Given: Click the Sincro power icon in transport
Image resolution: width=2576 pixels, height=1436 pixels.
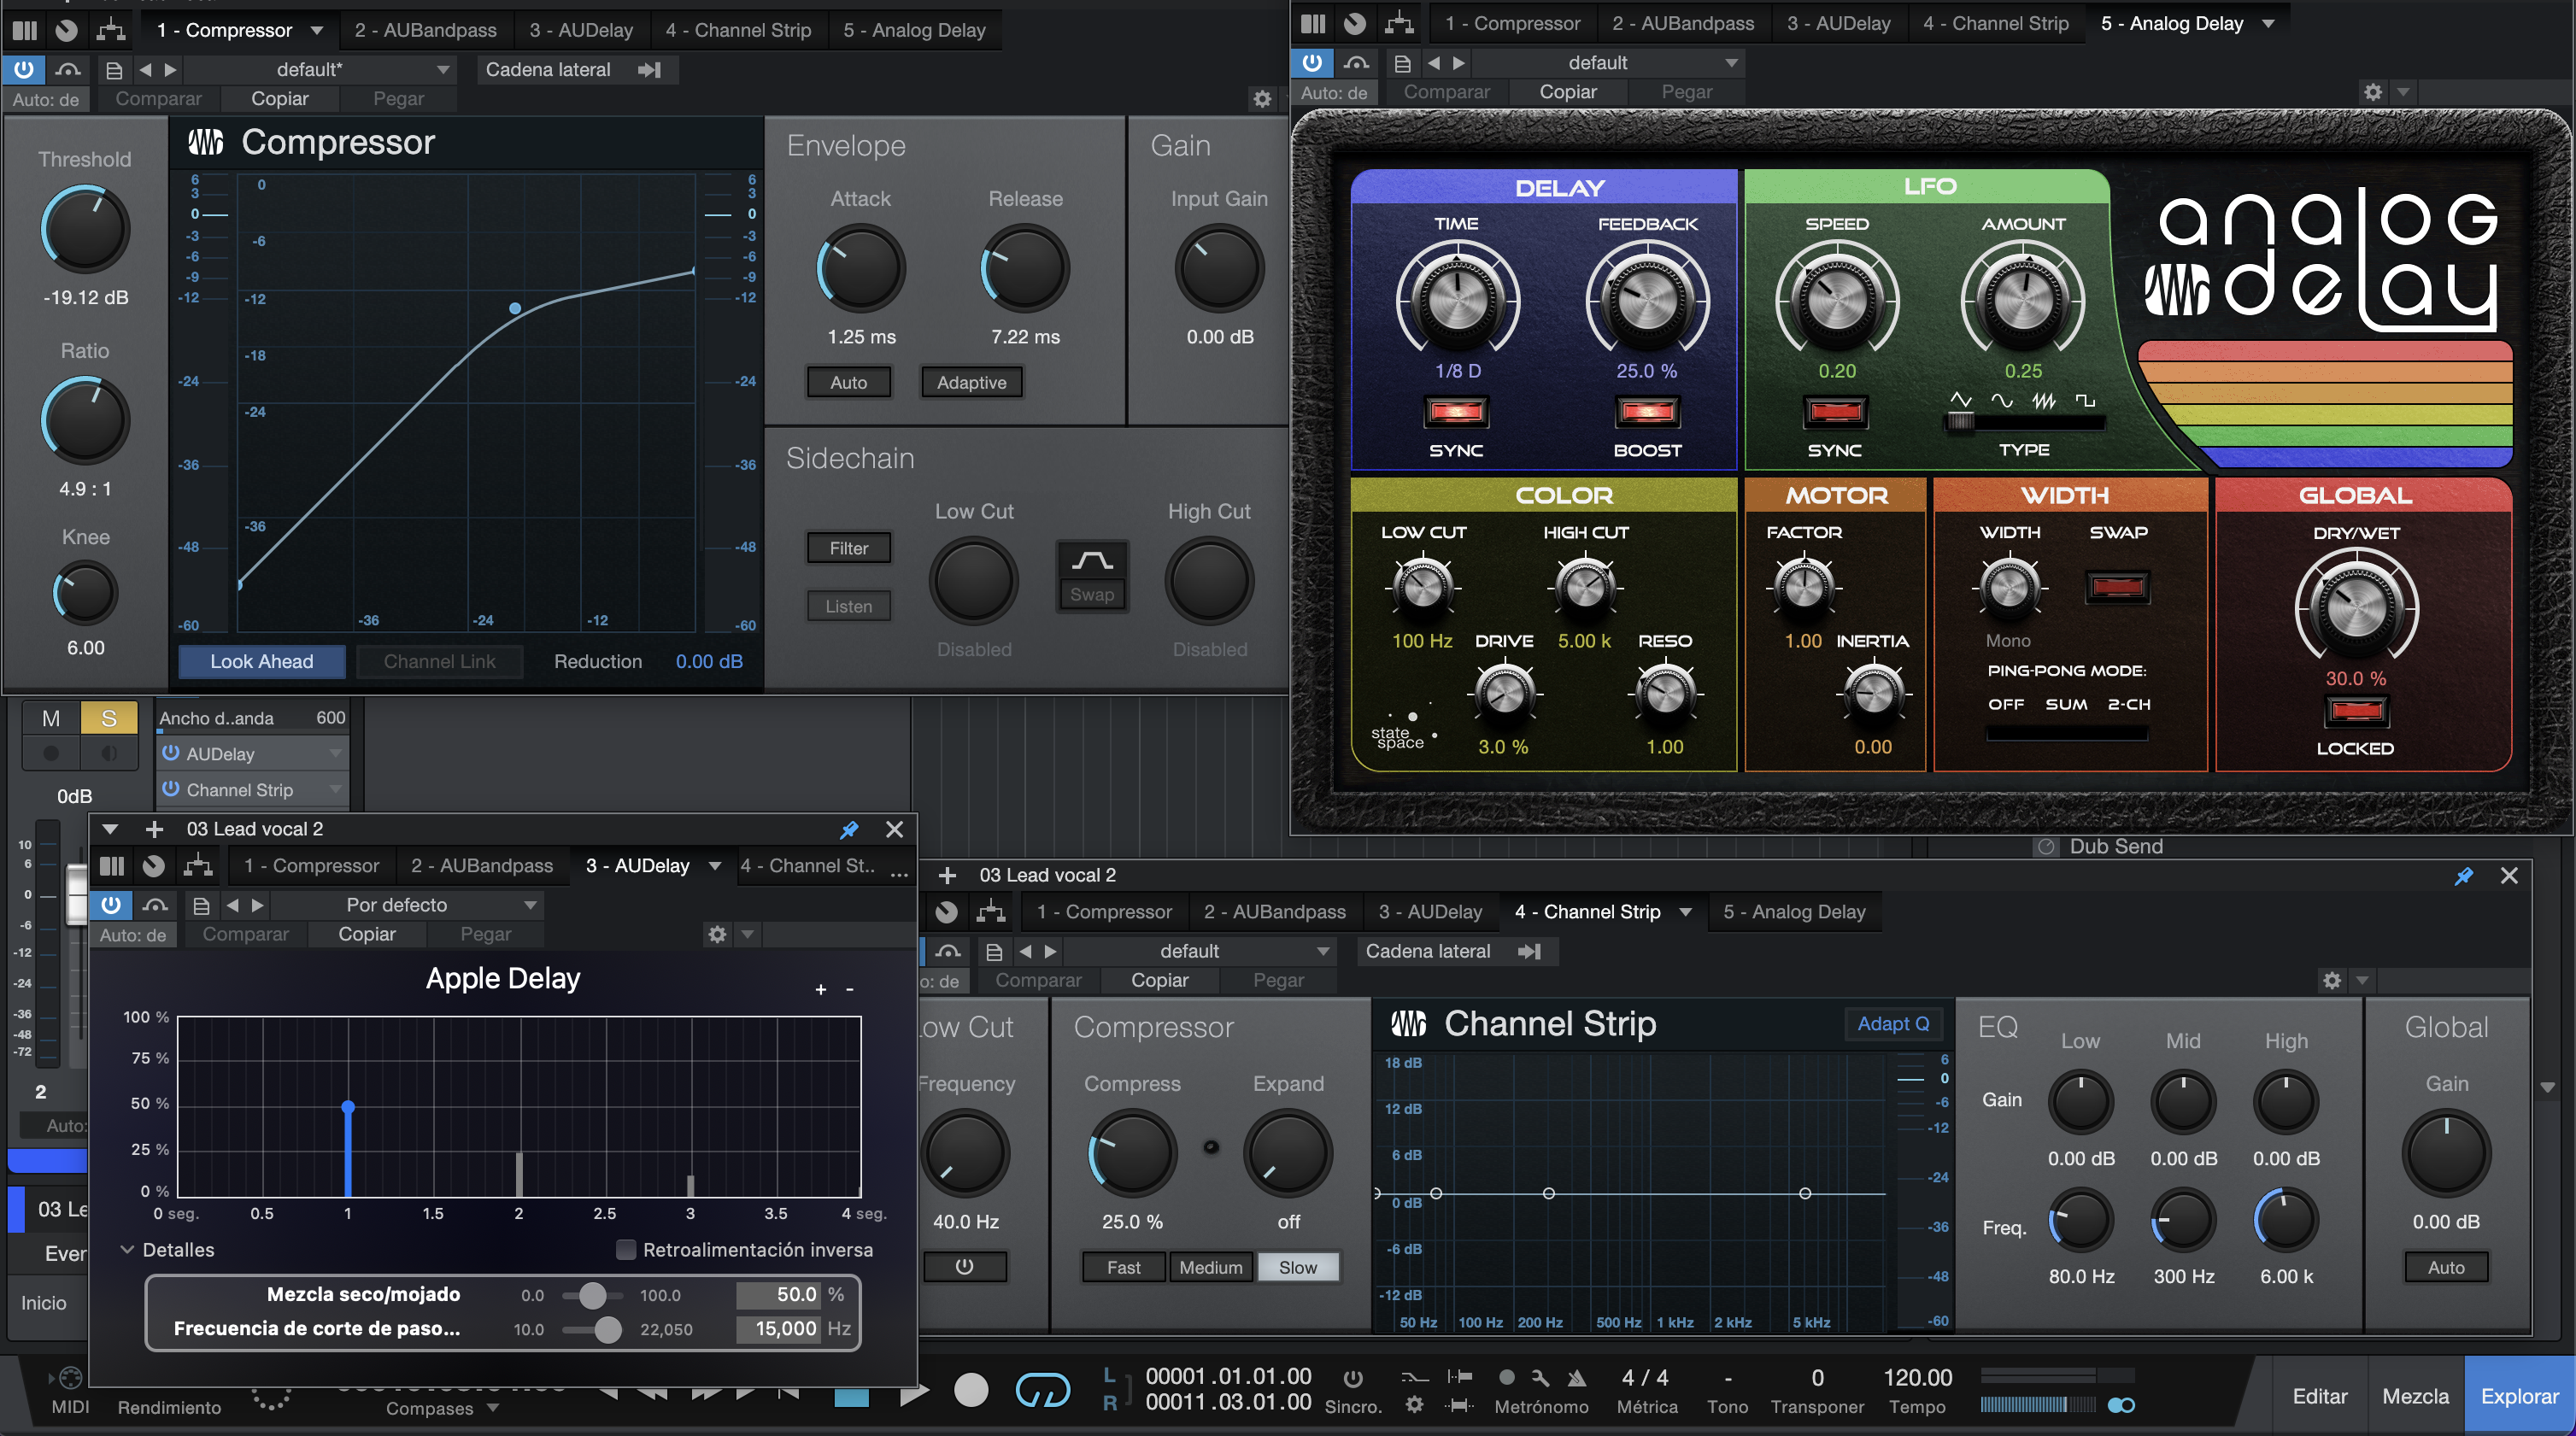Looking at the screenshot, I should (1353, 1378).
